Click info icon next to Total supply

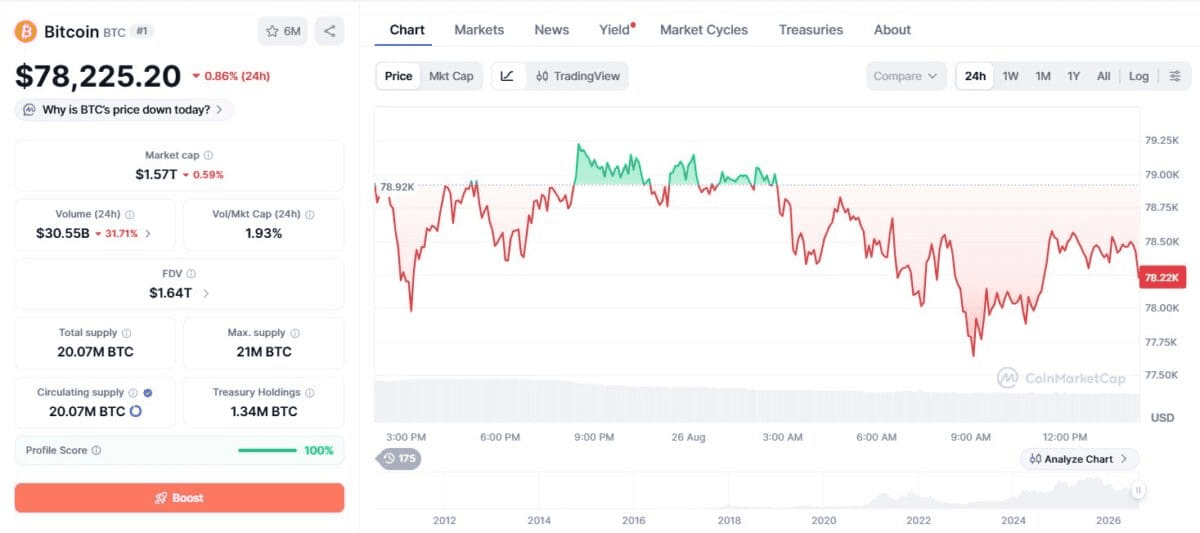(126, 333)
